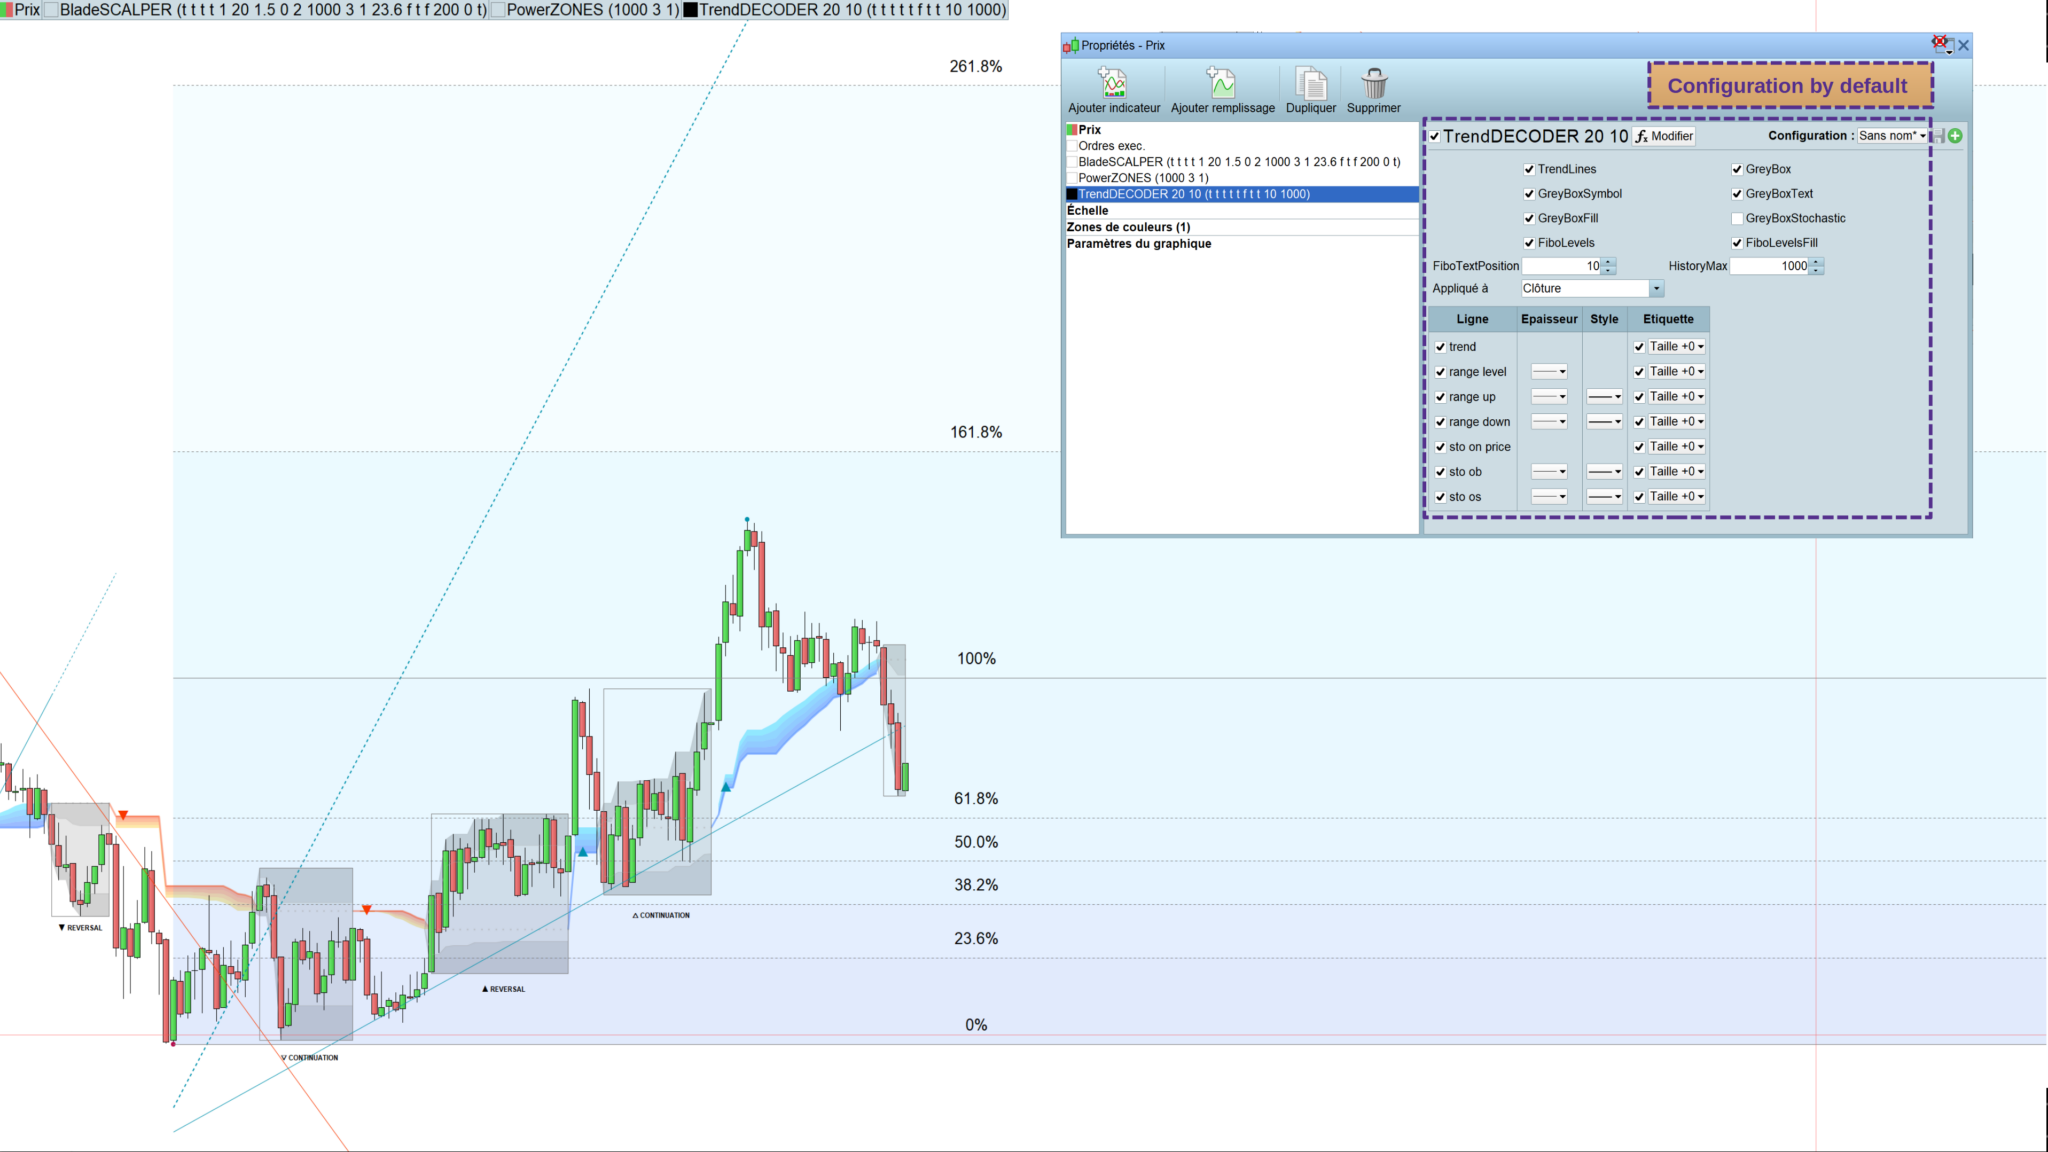
Task: Uncheck the TrendLines option
Action: pyautogui.click(x=1529, y=169)
